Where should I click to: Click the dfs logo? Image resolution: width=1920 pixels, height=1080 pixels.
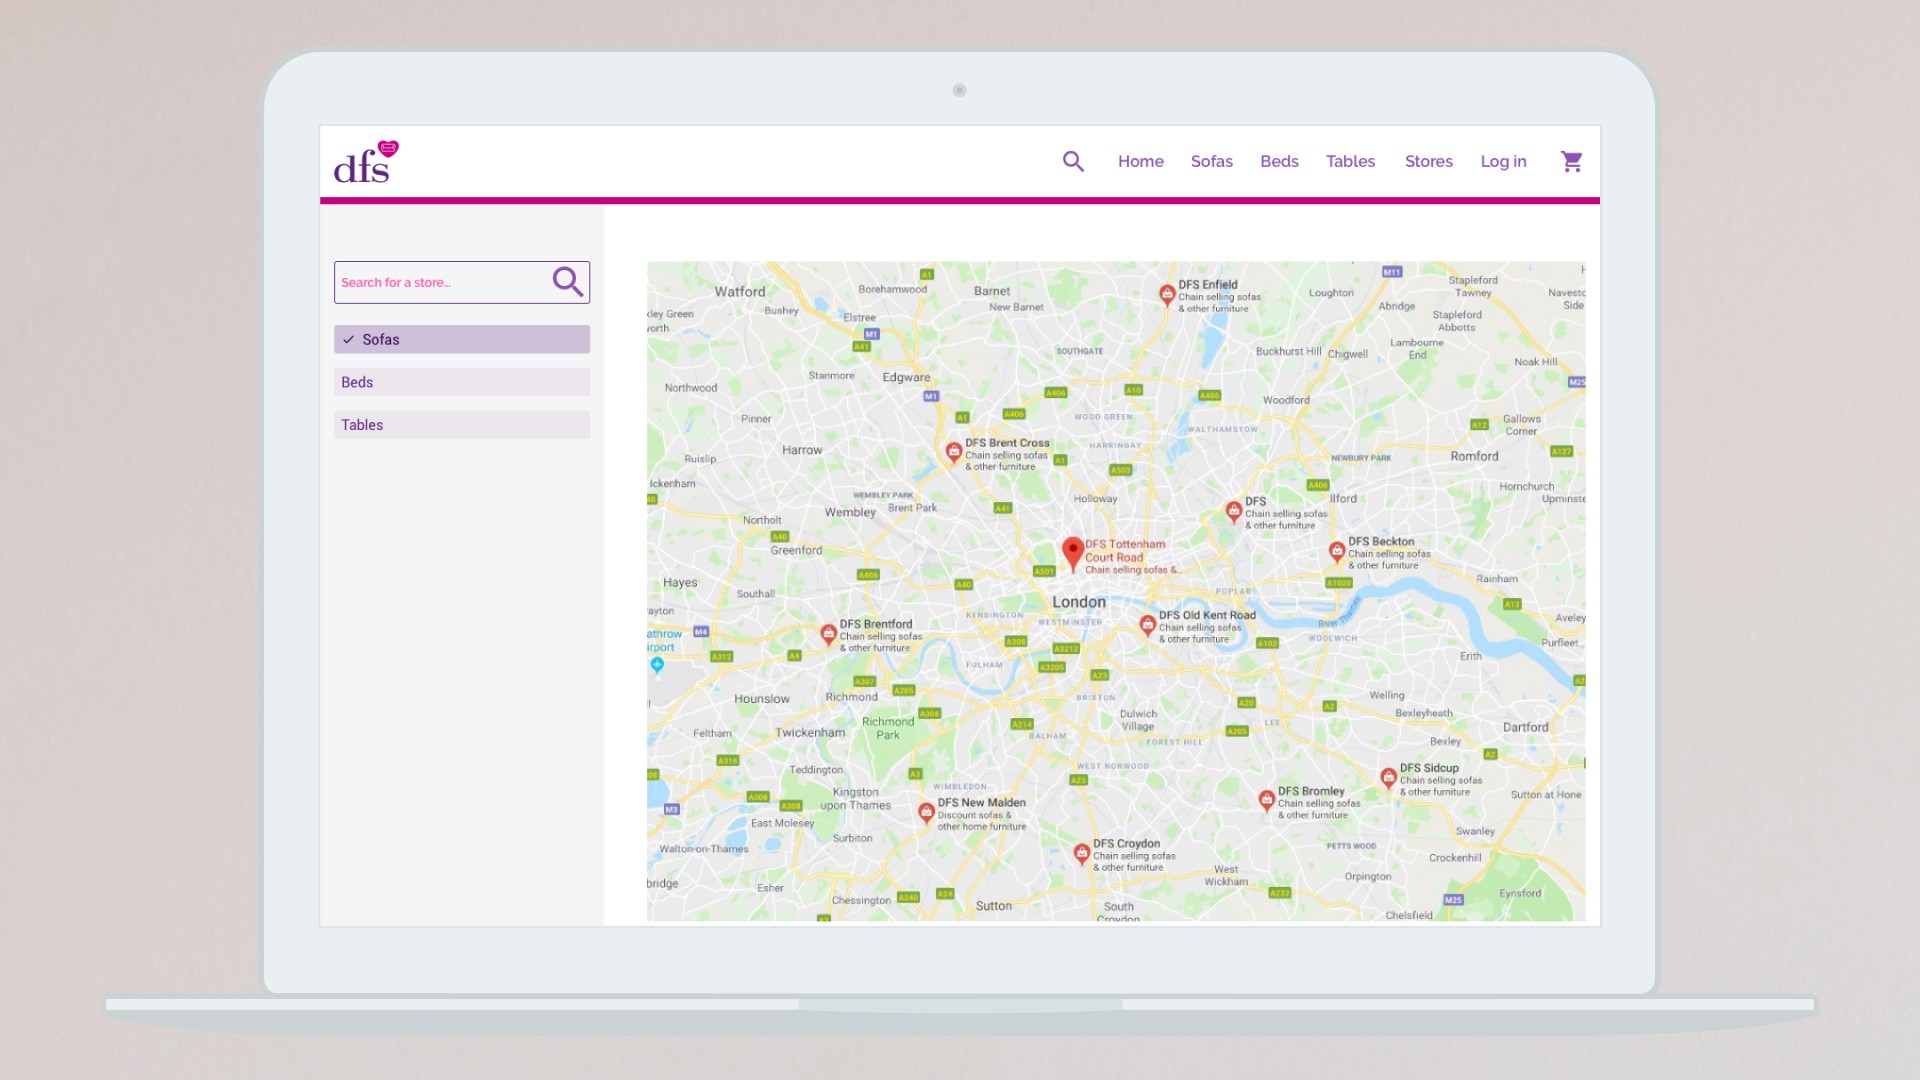pyautogui.click(x=366, y=164)
